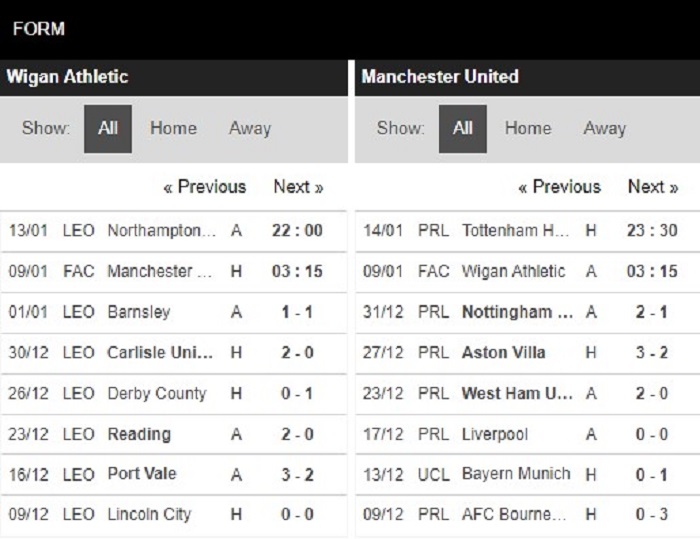Go to Previous Manchester United matches
Screen dimensions: 700x539
(x=559, y=187)
